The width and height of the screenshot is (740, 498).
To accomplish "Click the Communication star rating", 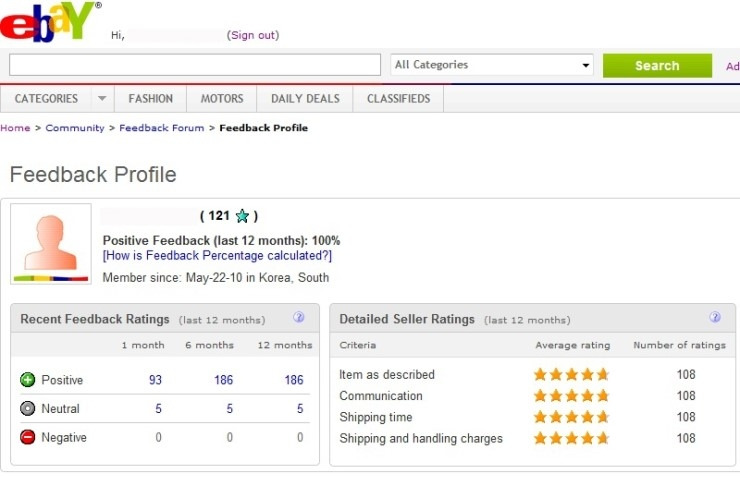I will pyautogui.click(x=571, y=396).
